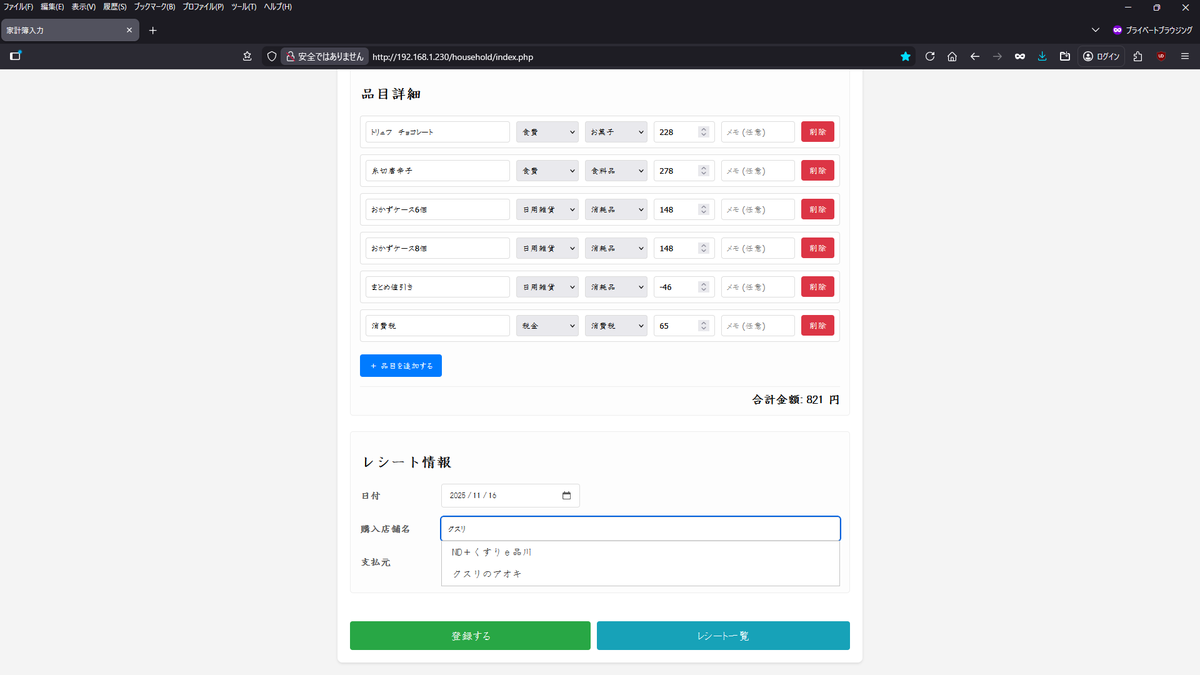Open the Firefox hamburger application menu
The height and width of the screenshot is (675, 1200).
point(1184,57)
